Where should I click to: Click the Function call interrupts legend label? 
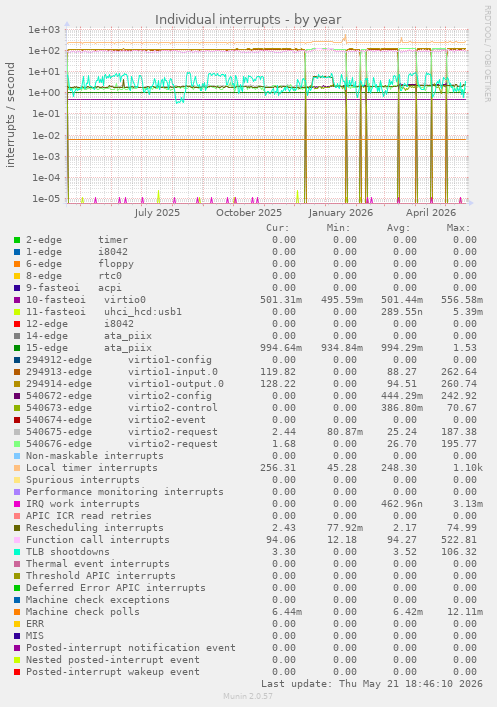(x=97, y=540)
